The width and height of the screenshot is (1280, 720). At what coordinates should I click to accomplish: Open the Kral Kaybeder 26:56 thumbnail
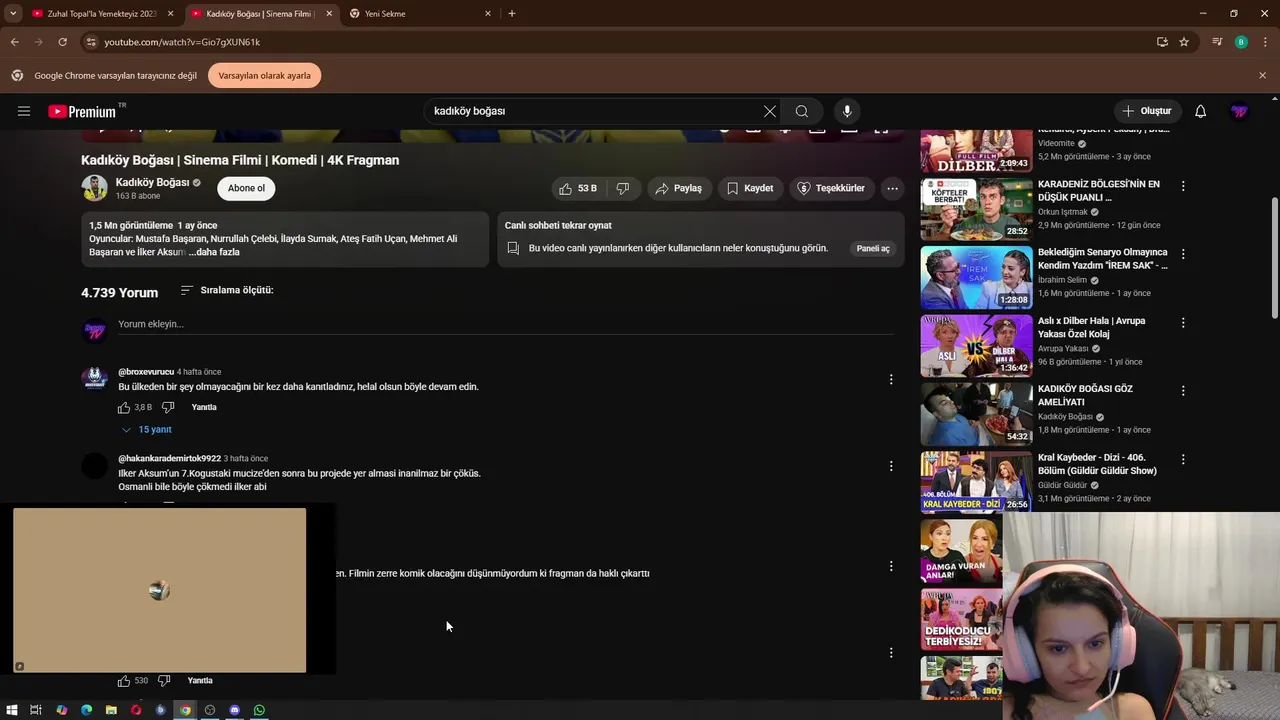point(976,482)
